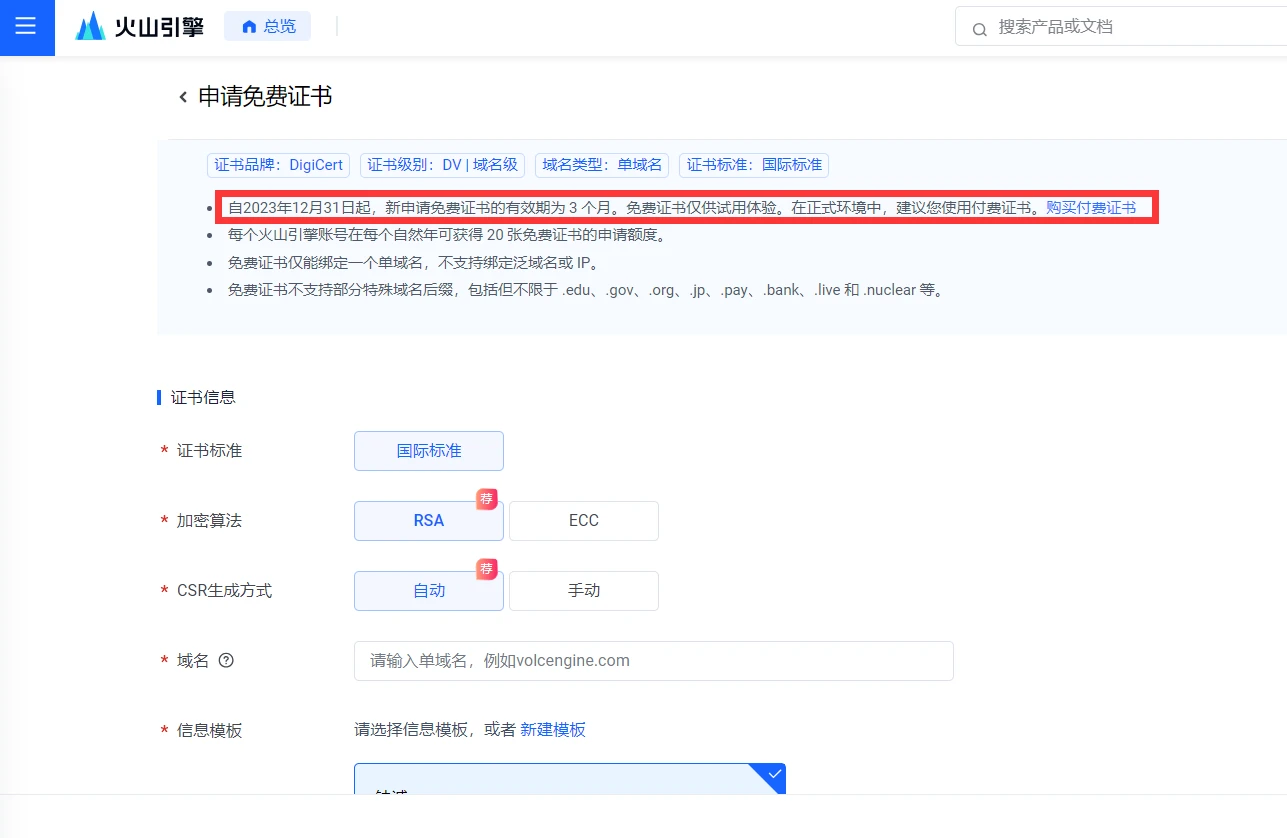Select the highlighted information template card
This screenshot has width=1287, height=838.
(560, 781)
